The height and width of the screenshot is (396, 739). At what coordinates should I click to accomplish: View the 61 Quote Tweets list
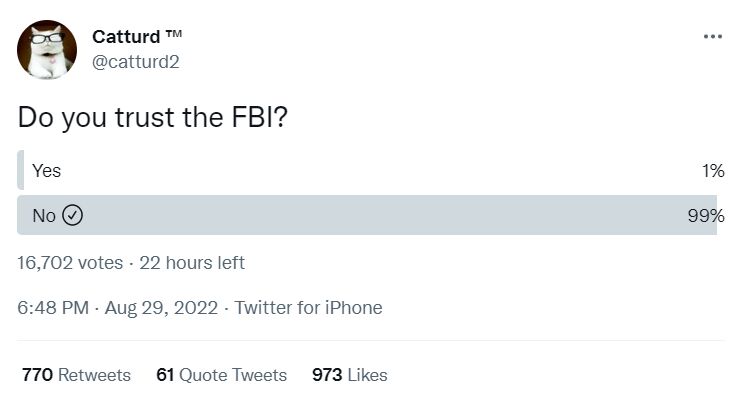click(222, 375)
